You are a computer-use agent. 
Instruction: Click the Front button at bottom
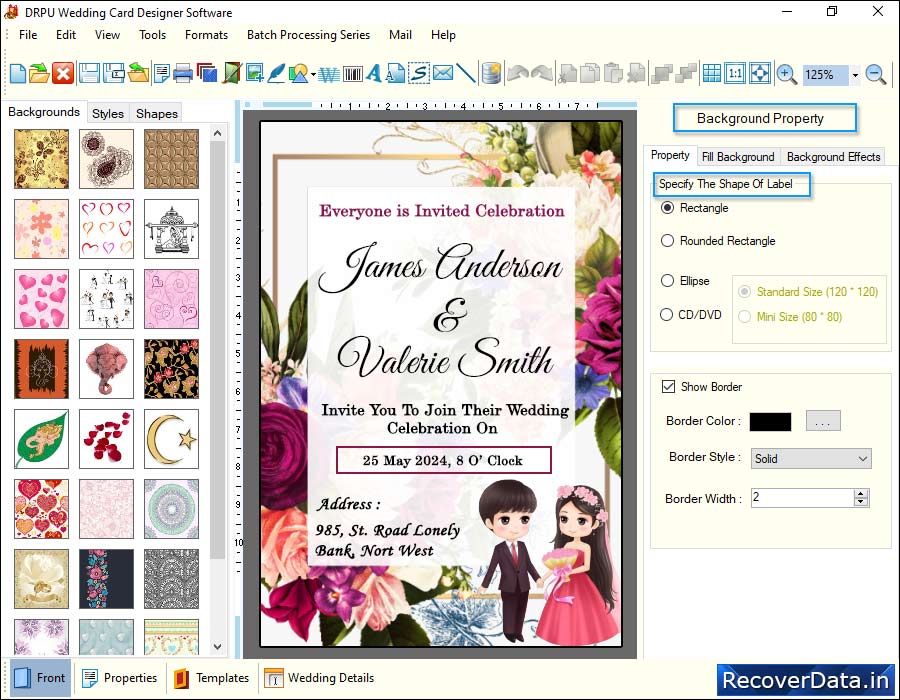pos(40,678)
